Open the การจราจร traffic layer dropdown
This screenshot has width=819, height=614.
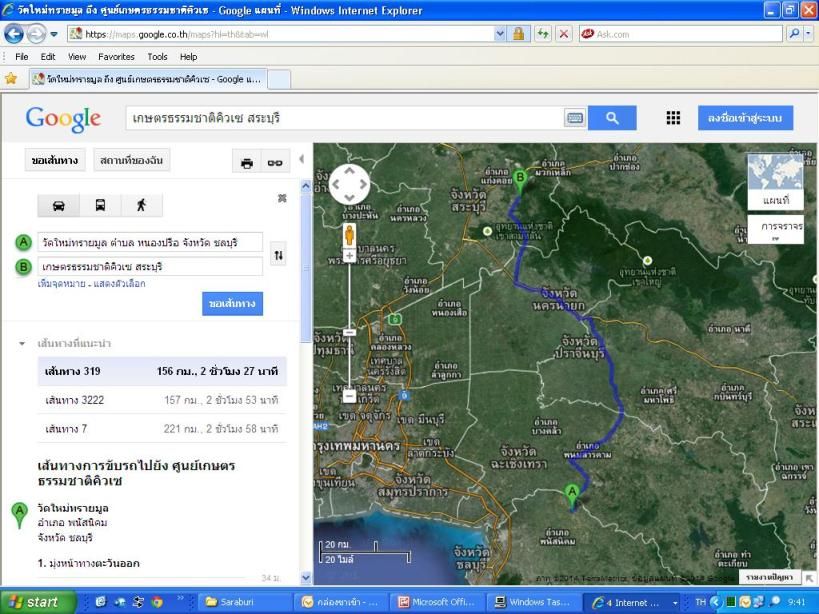pyautogui.click(x=776, y=230)
